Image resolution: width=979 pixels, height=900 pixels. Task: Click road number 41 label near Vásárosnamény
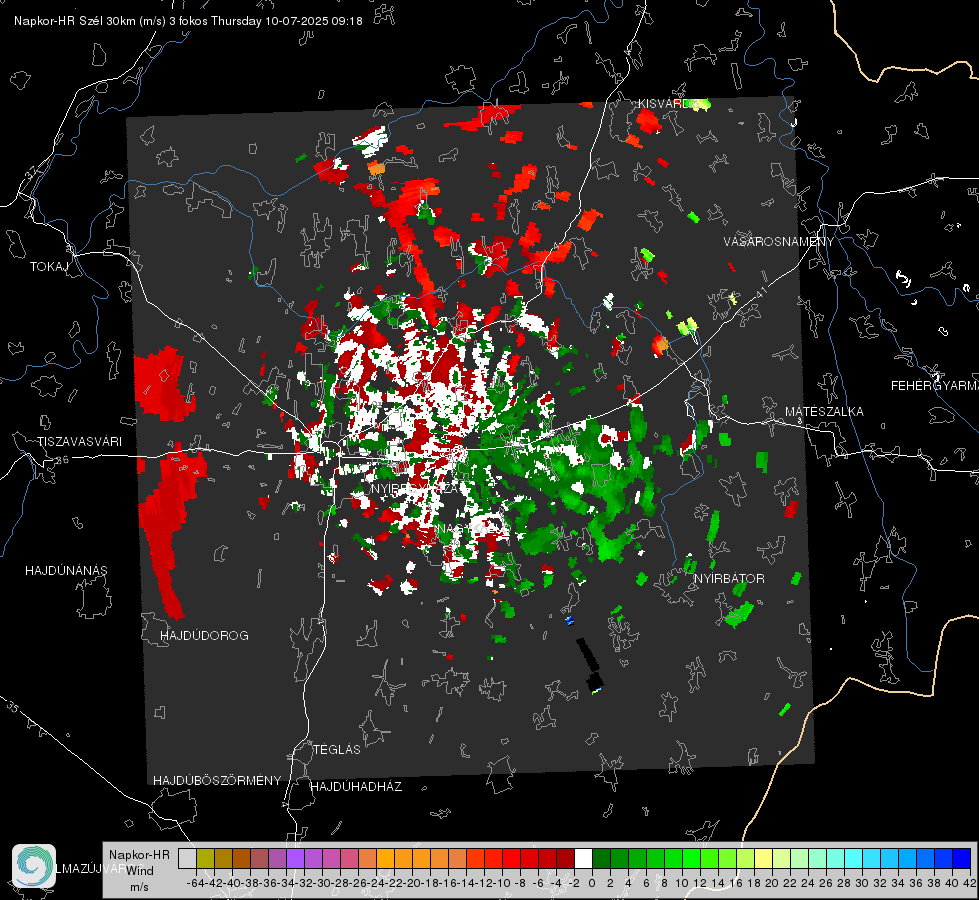(761, 292)
